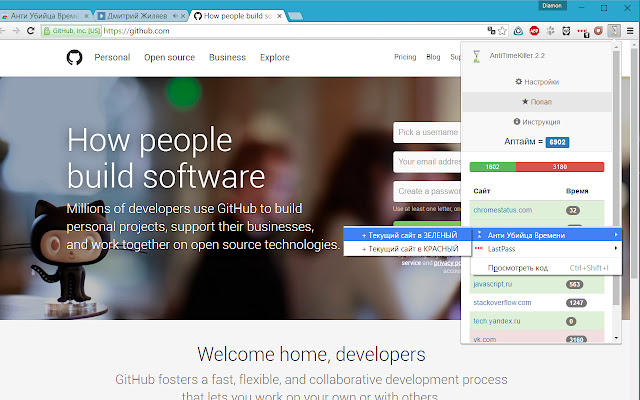Bookmark this page with the star icon

(502, 31)
